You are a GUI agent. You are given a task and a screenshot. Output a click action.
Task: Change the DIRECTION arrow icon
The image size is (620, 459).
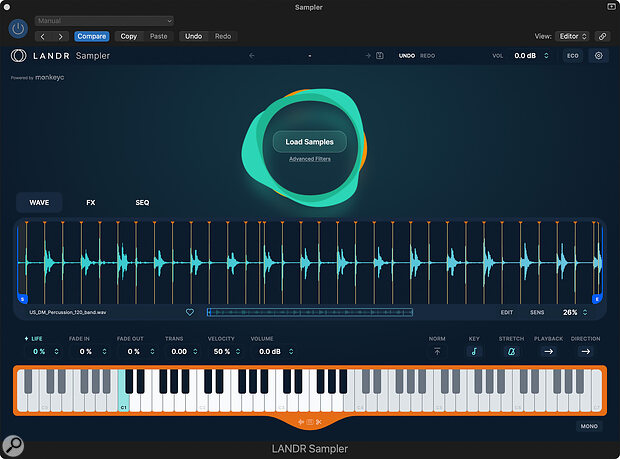click(586, 351)
